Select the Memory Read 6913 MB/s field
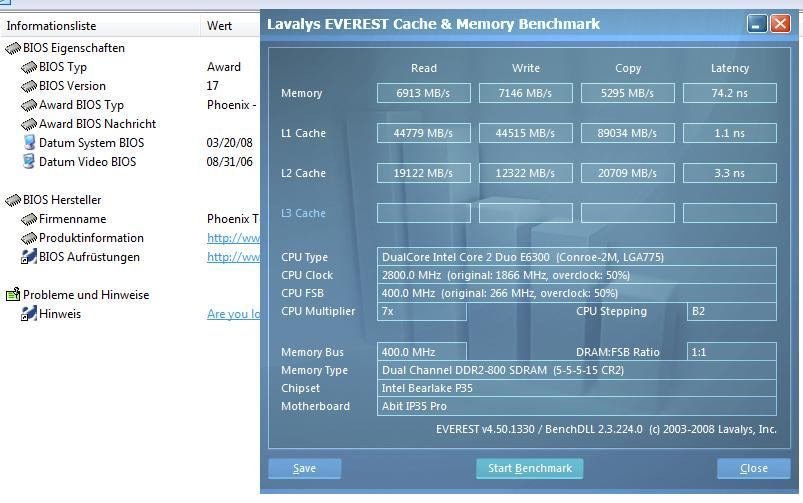Image resolution: width=803 pixels, height=503 pixels. [x=424, y=93]
